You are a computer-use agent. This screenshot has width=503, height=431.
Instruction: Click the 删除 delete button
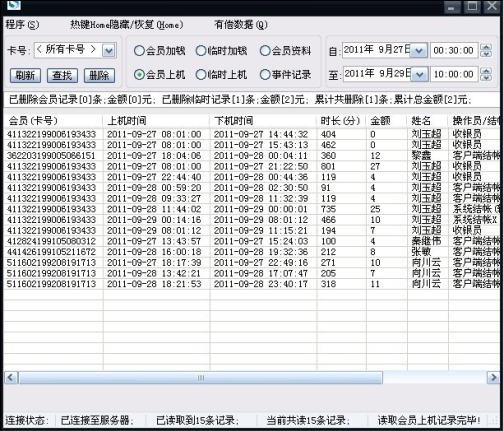click(x=99, y=76)
